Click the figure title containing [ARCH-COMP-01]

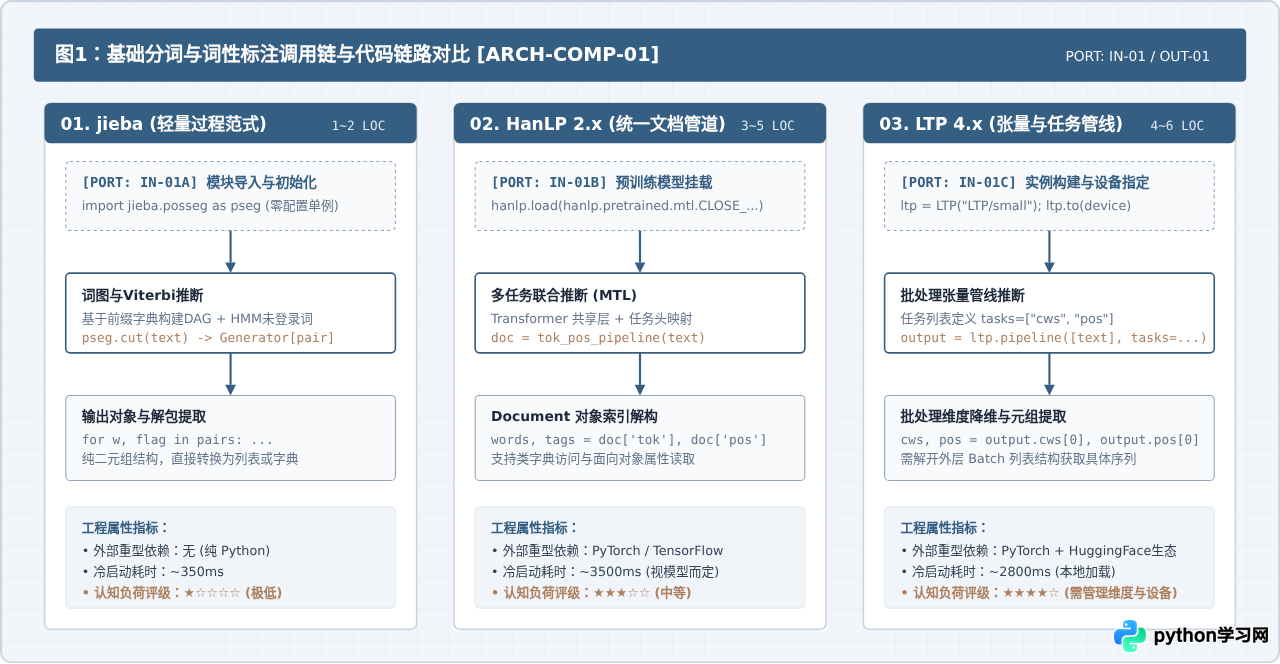tap(357, 55)
